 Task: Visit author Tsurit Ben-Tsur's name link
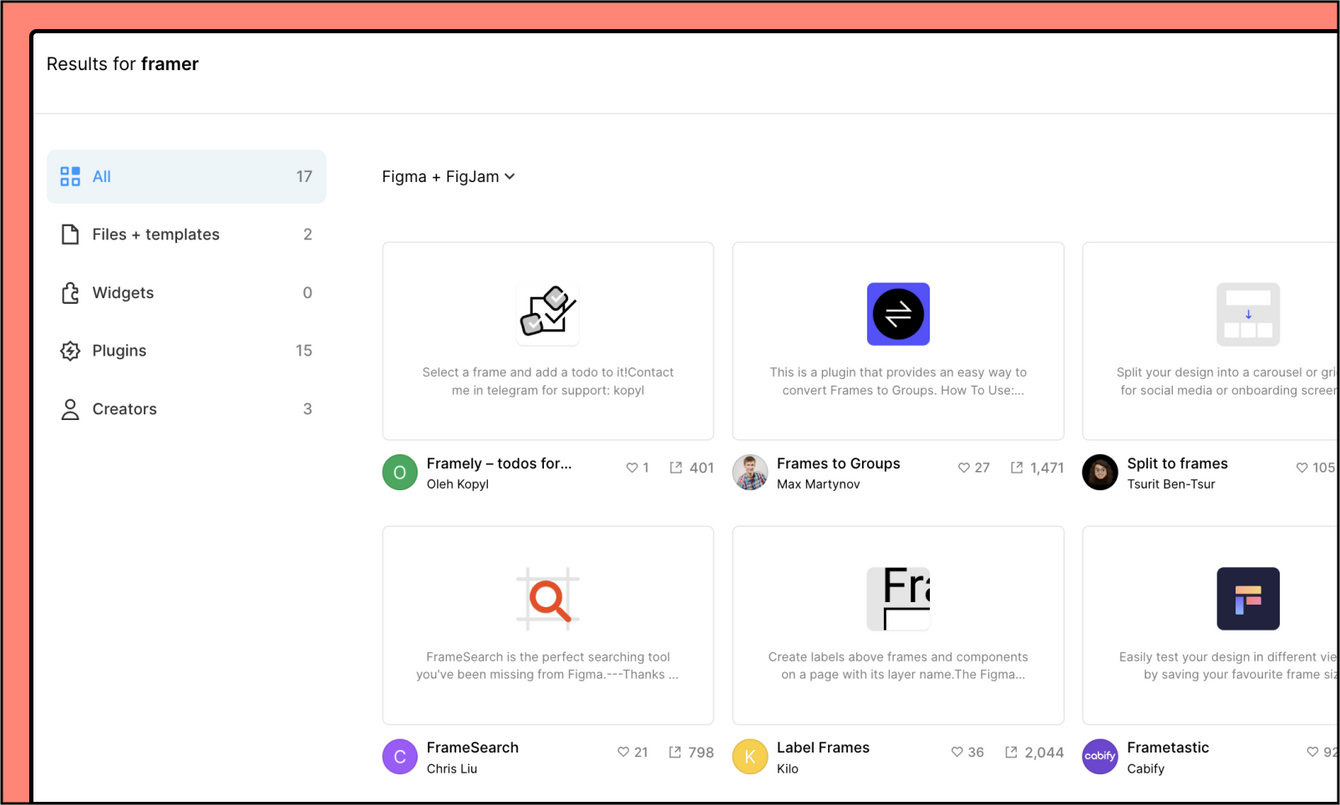point(1173,485)
